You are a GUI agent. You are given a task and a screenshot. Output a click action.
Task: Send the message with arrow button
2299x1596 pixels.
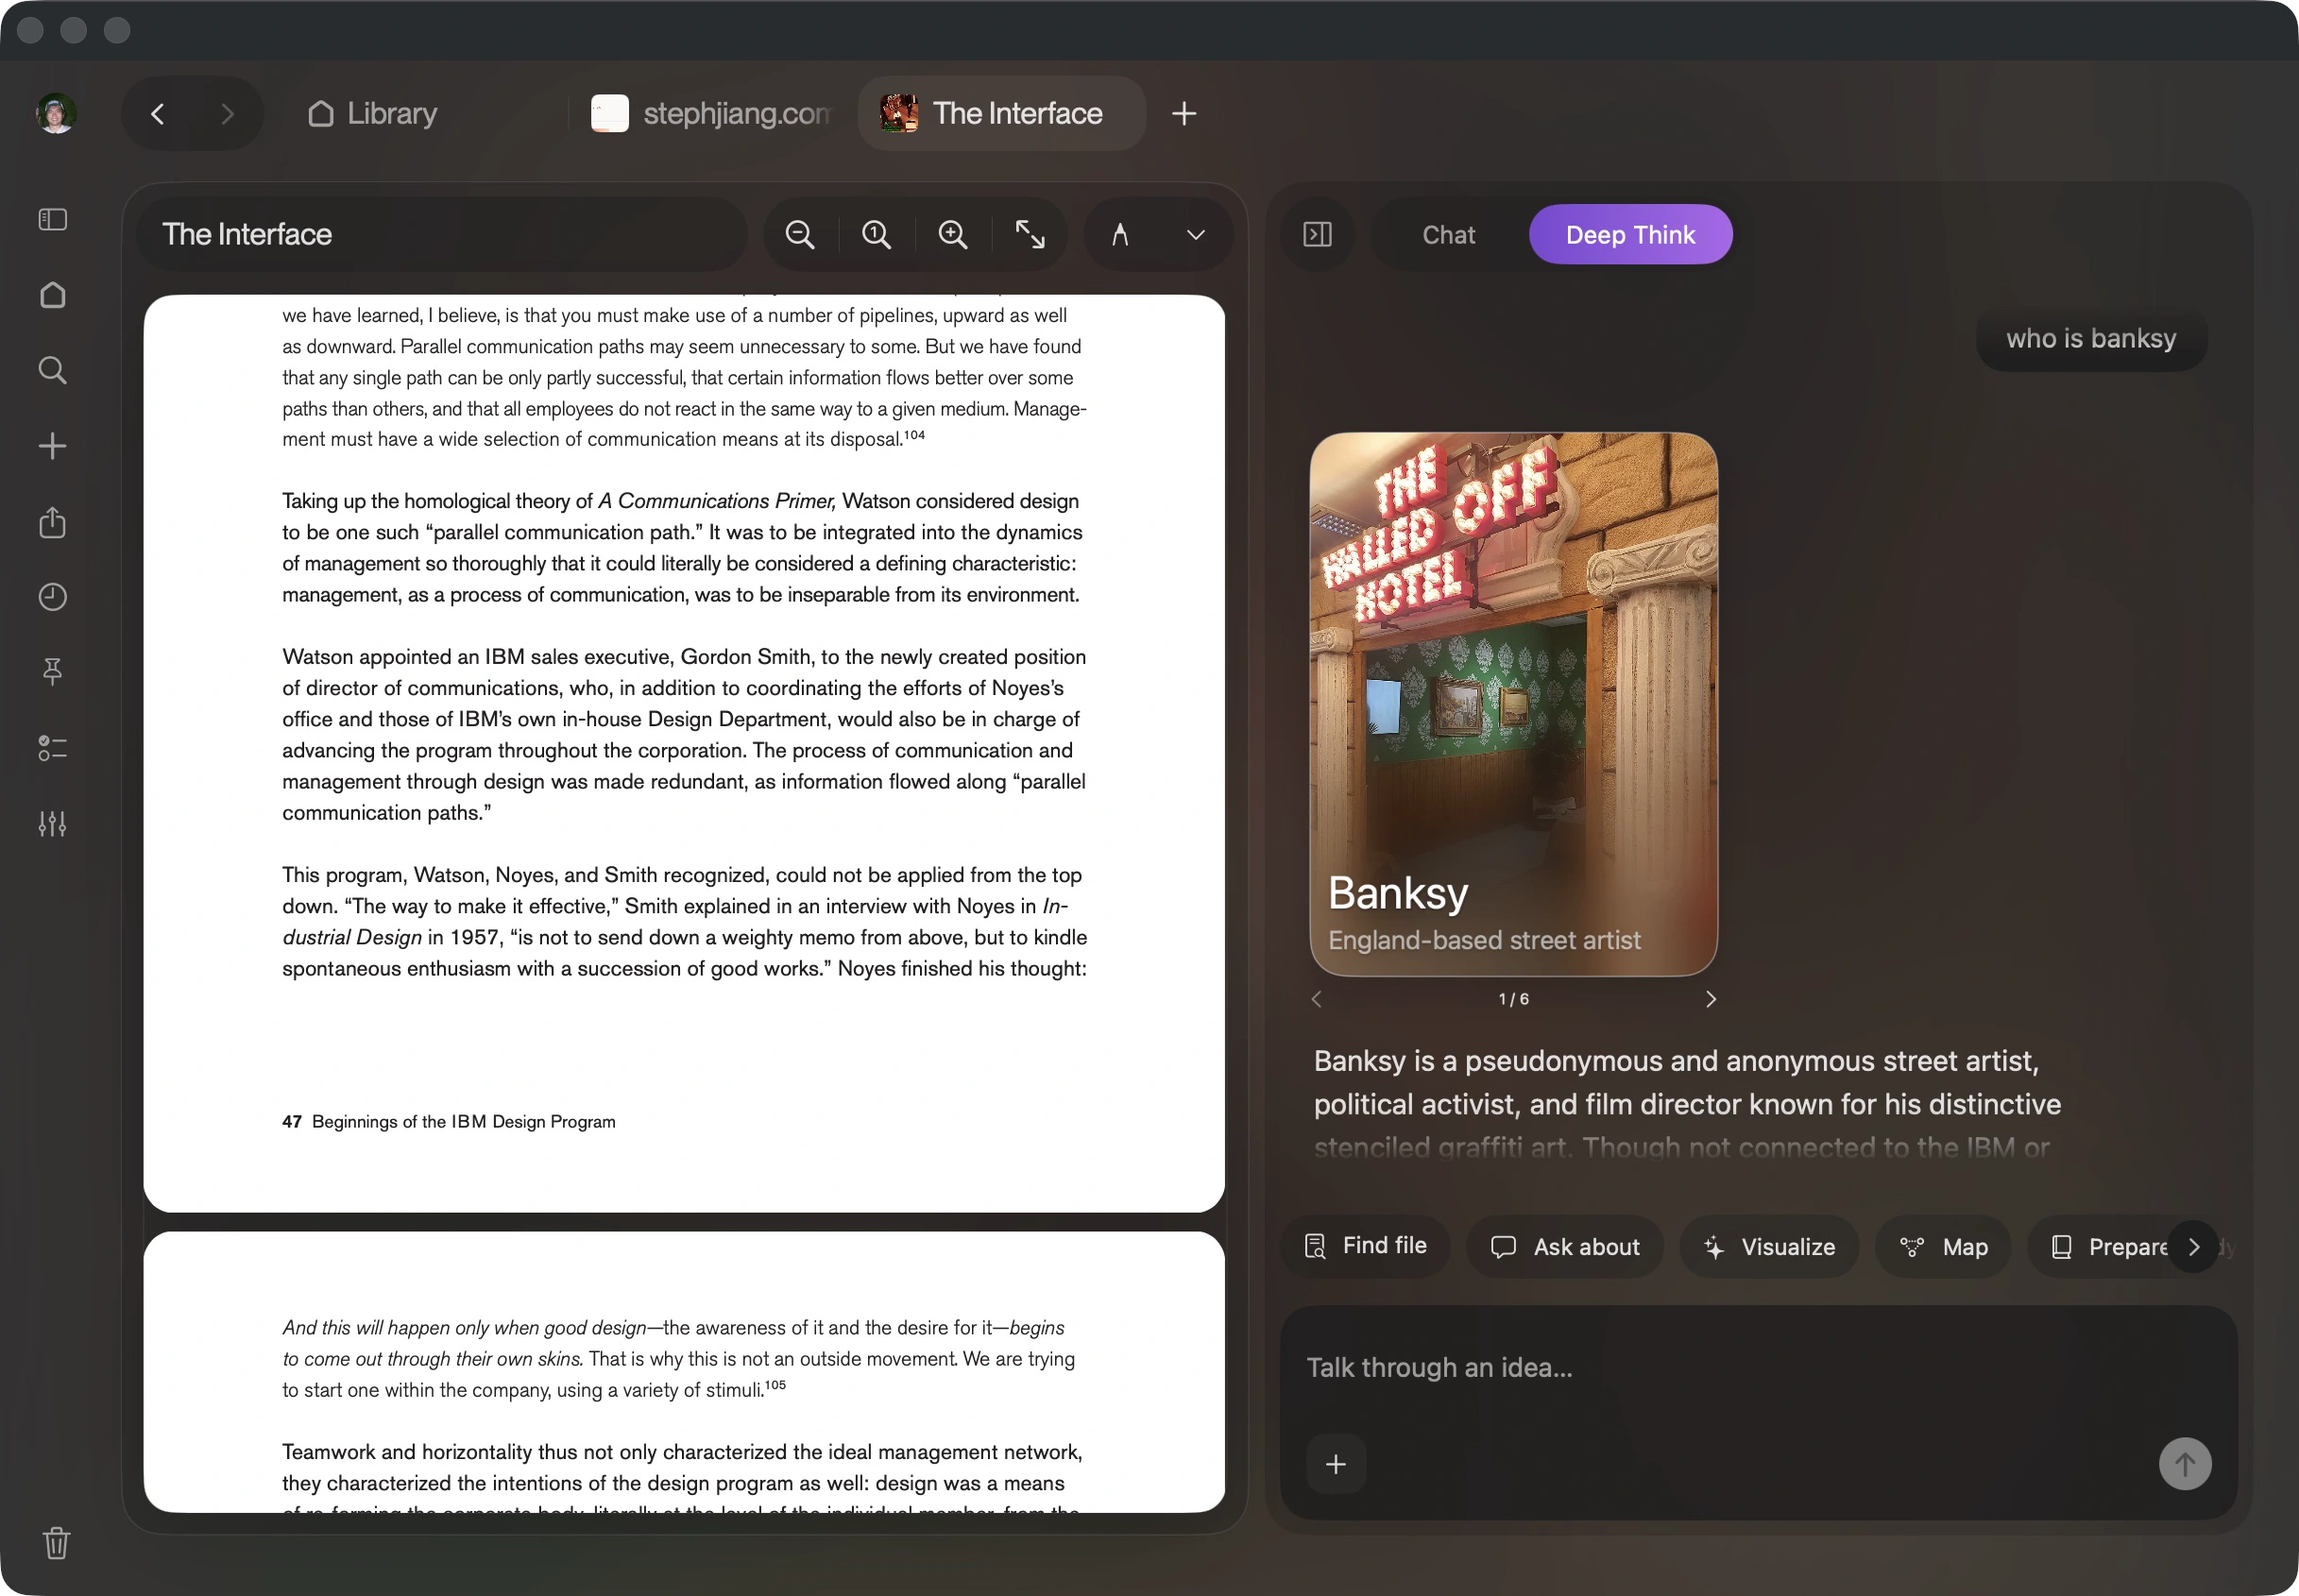pos(2185,1464)
